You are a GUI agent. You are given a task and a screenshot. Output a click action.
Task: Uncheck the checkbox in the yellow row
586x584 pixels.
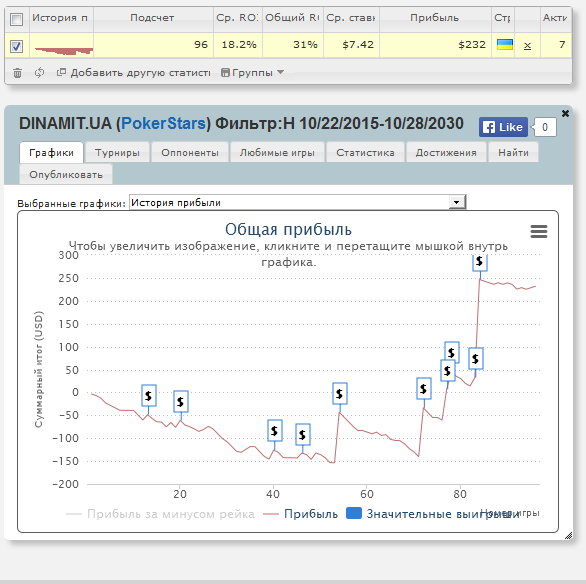[16, 46]
